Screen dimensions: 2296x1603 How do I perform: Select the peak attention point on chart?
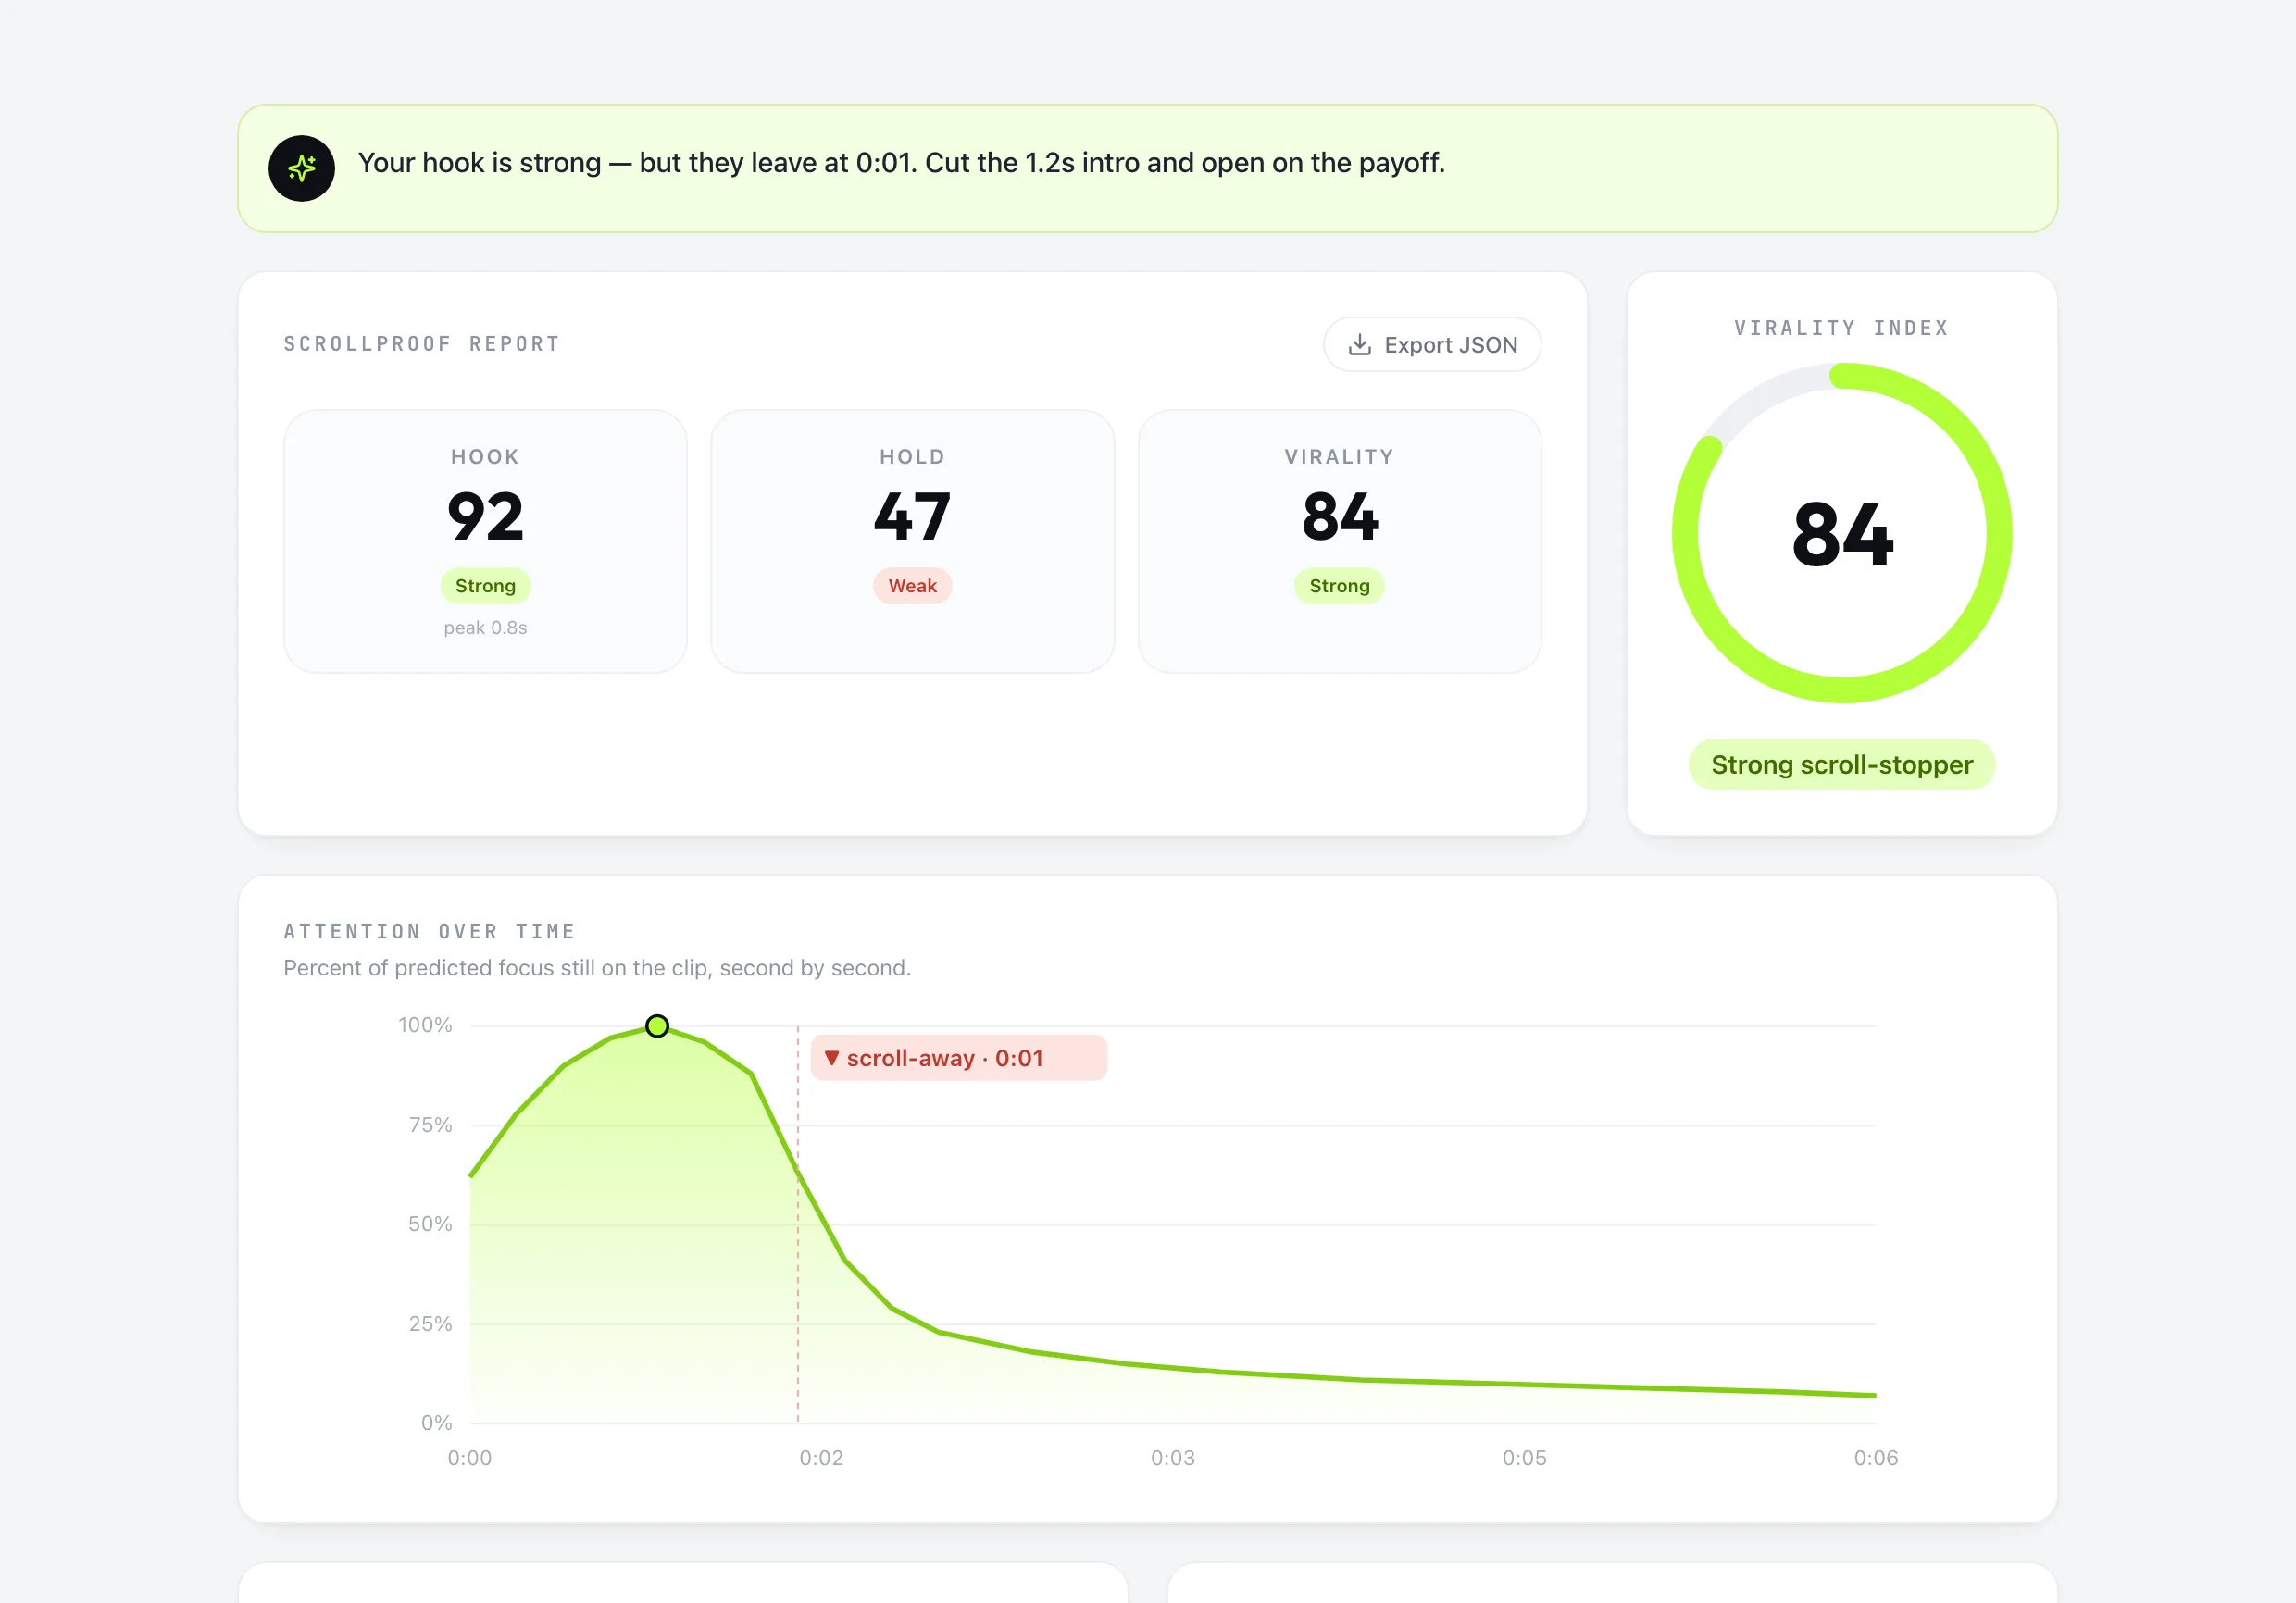pos(657,1026)
